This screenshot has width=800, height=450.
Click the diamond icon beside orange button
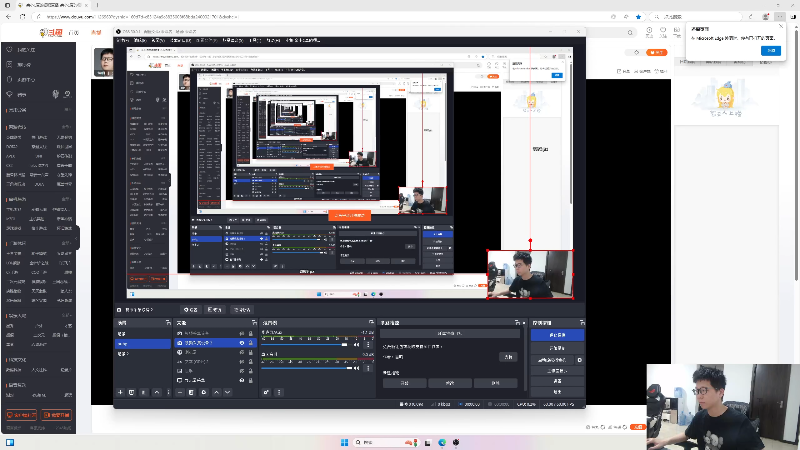coord(636,53)
